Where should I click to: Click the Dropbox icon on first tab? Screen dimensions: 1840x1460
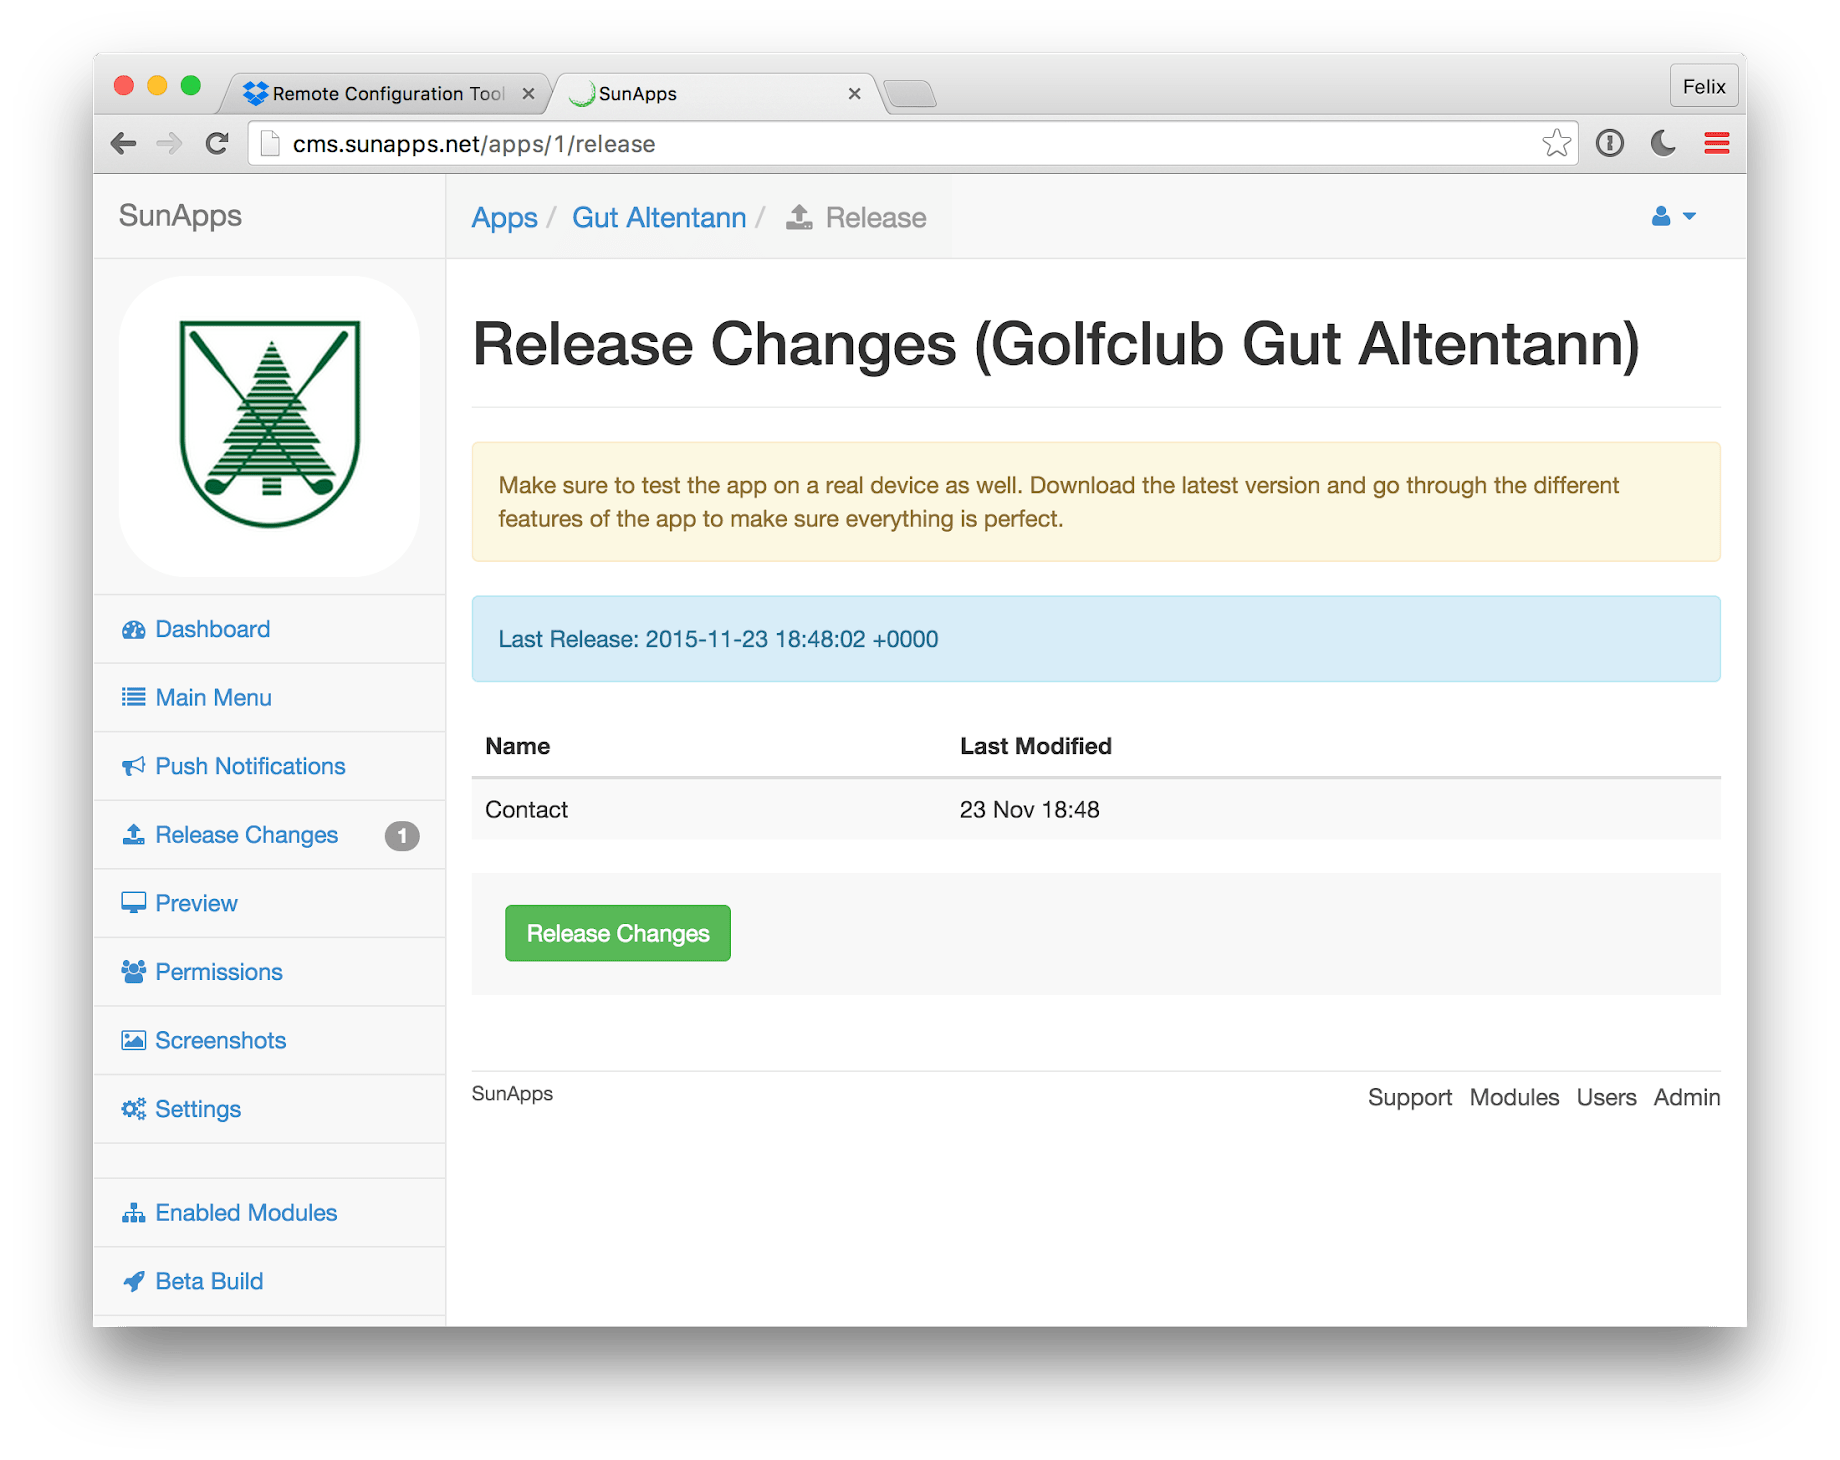pos(256,93)
